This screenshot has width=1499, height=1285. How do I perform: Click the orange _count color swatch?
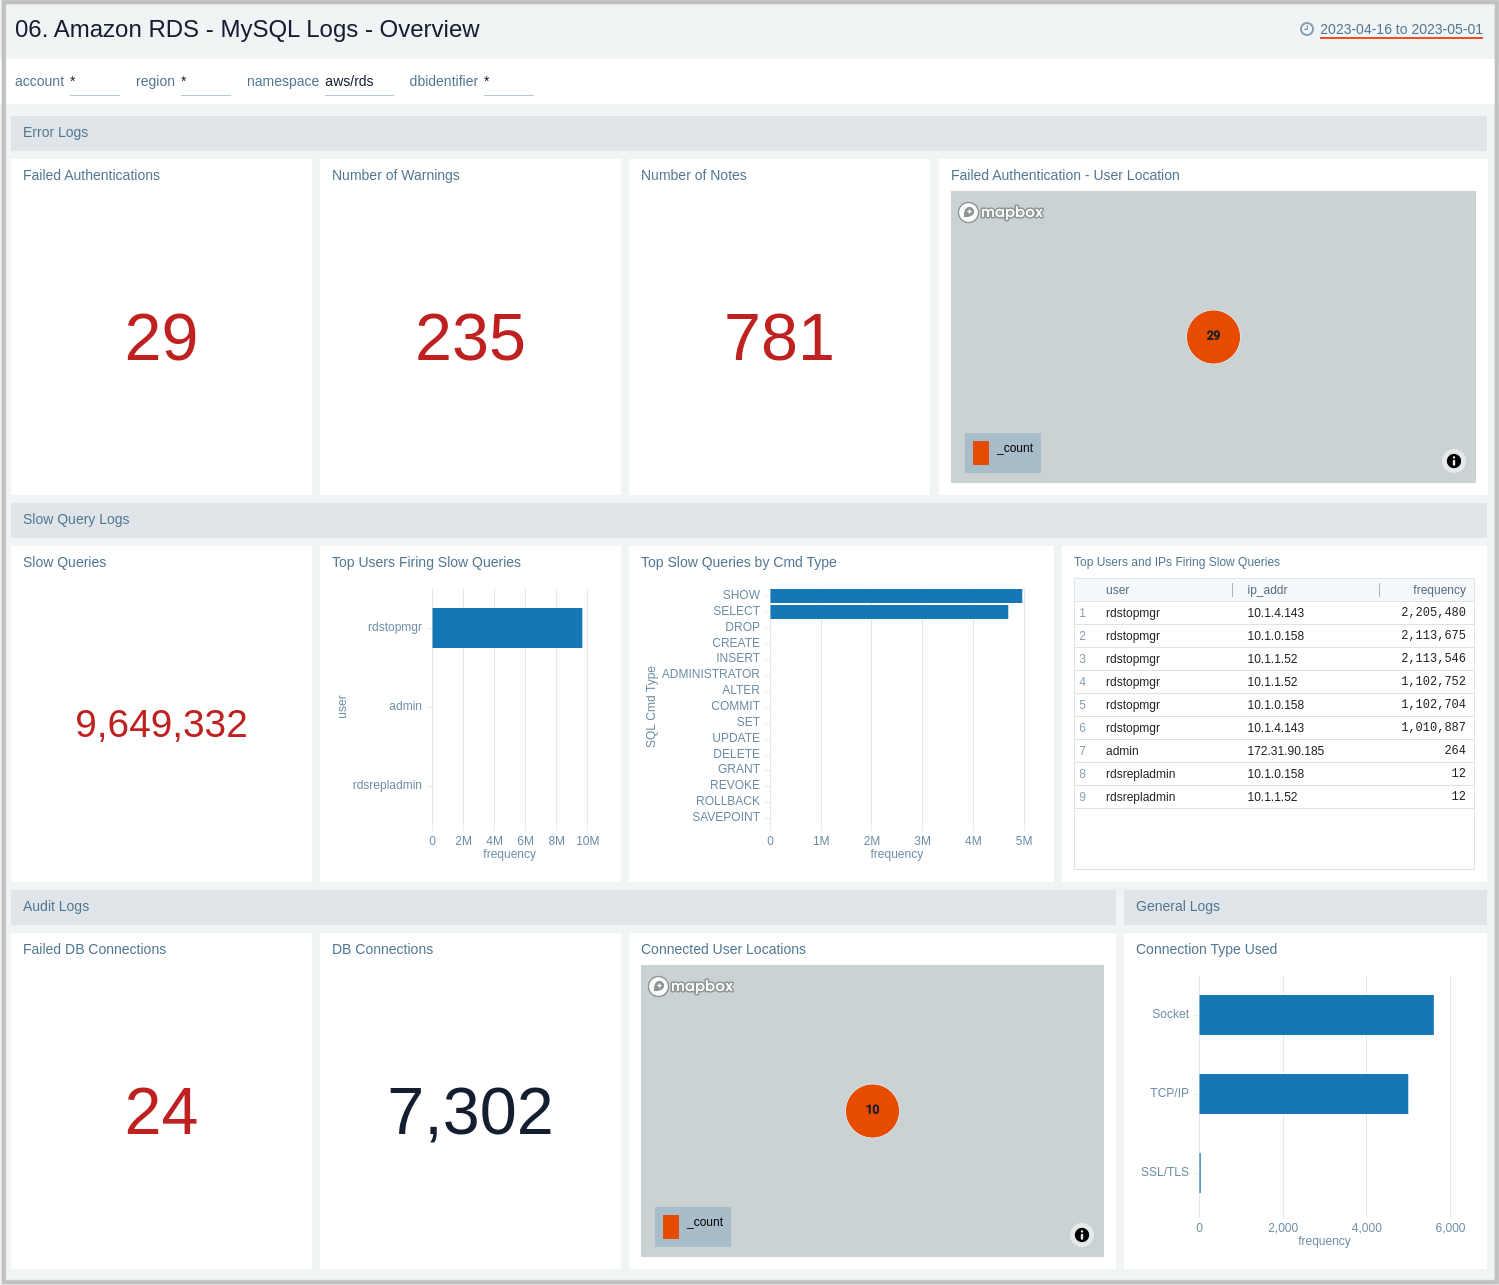pyautogui.click(x=981, y=452)
